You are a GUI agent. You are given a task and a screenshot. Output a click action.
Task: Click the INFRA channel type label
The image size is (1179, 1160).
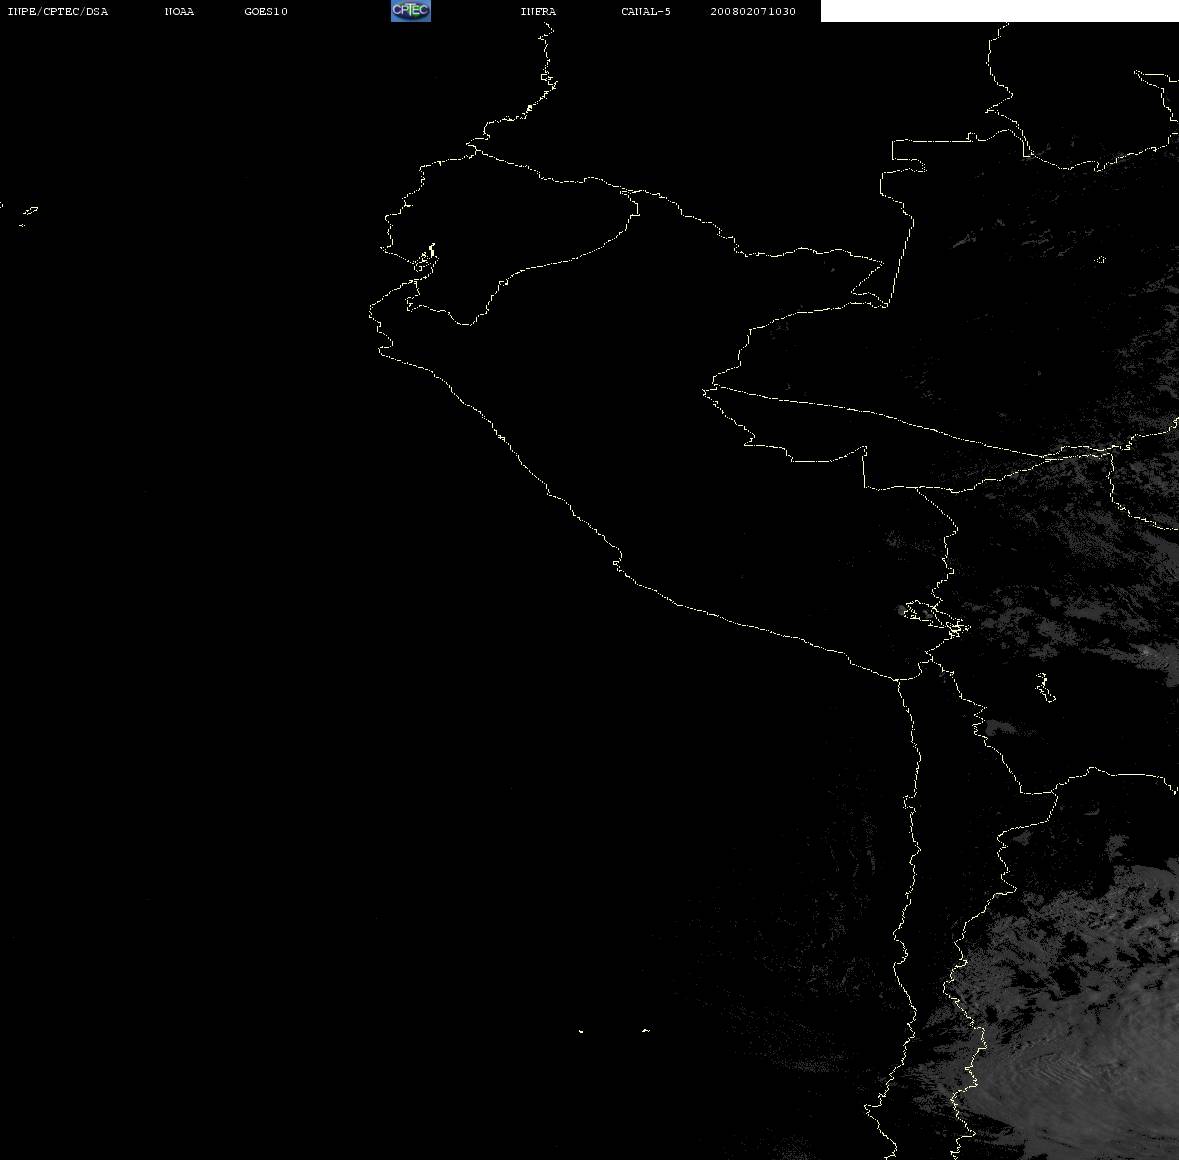[538, 11]
